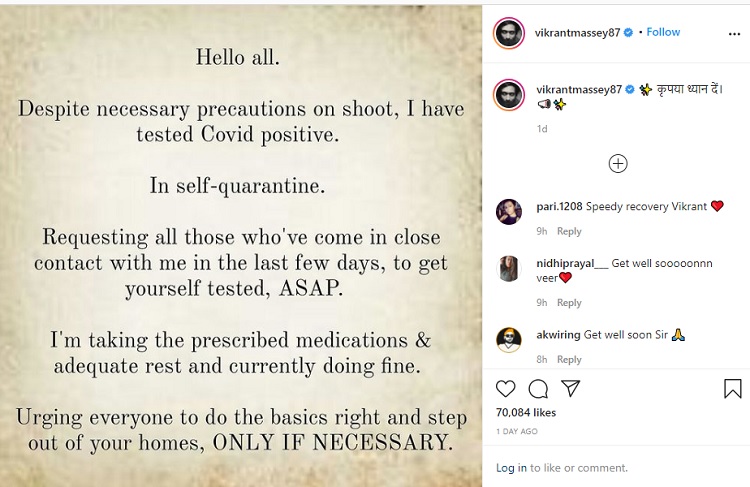
Task: Click the verified badge beside header username
Action: pos(629,33)
